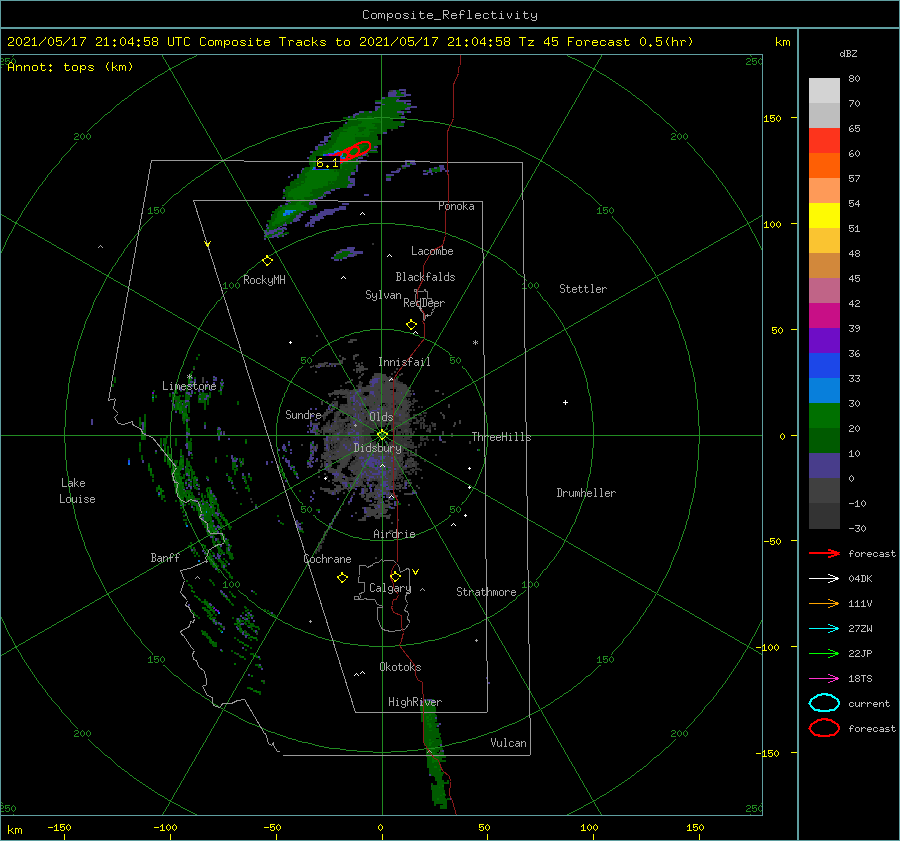Click the white plus marker east of ThreeHills

coord(565,402)
